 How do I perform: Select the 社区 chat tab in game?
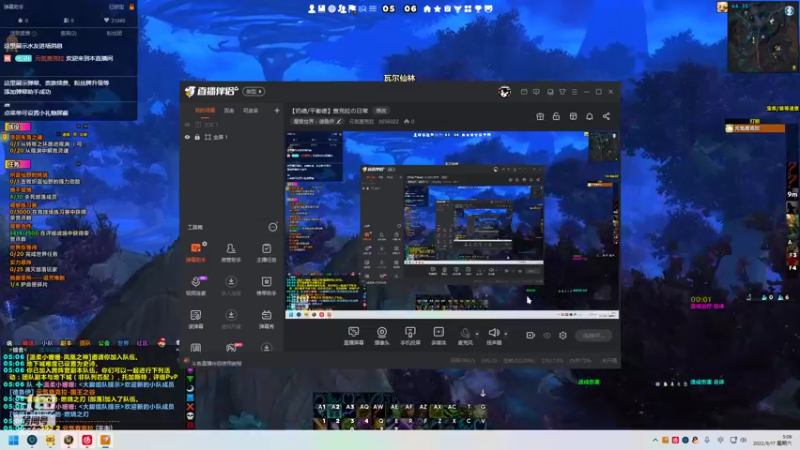click(142, 343)
